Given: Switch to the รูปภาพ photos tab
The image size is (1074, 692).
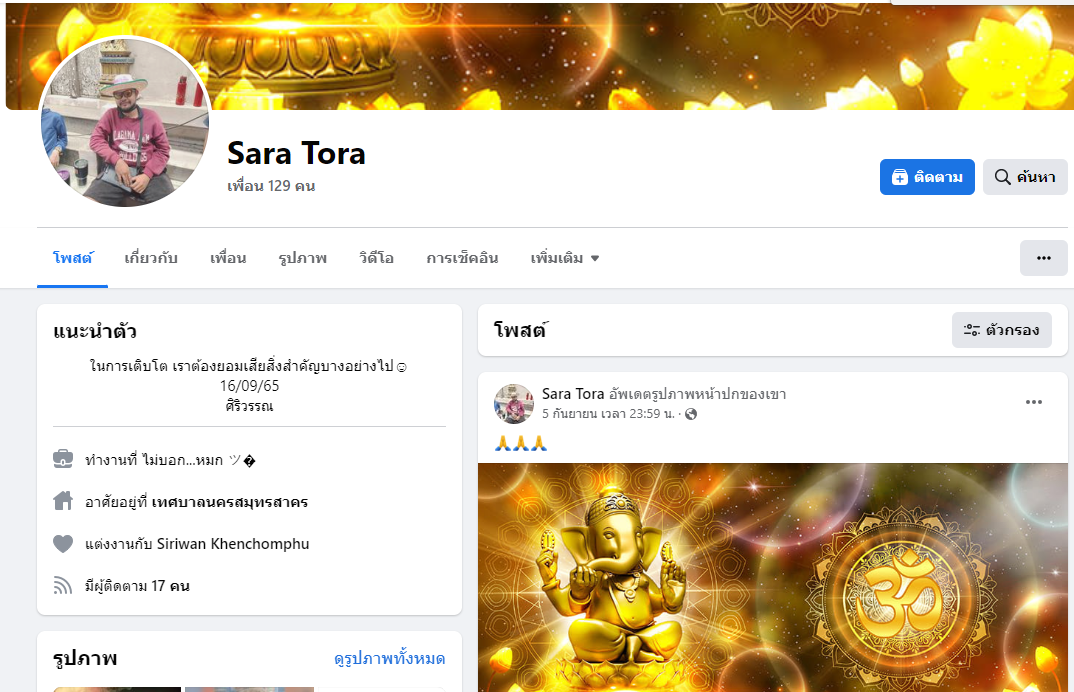Looking at the screenshot, I should (x=303, y=258).
